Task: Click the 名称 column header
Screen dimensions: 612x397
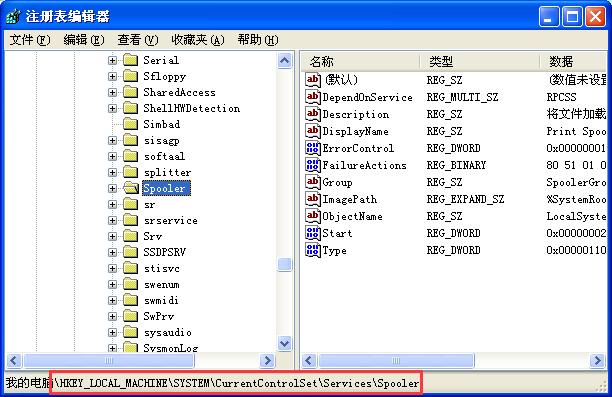Action: click(x=361, y=61)
